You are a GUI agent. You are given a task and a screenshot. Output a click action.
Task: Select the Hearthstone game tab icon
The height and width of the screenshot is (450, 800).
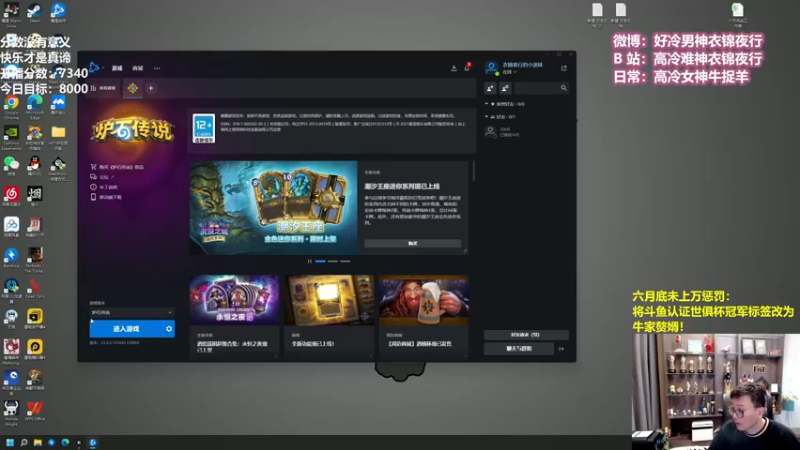[133, 88]
